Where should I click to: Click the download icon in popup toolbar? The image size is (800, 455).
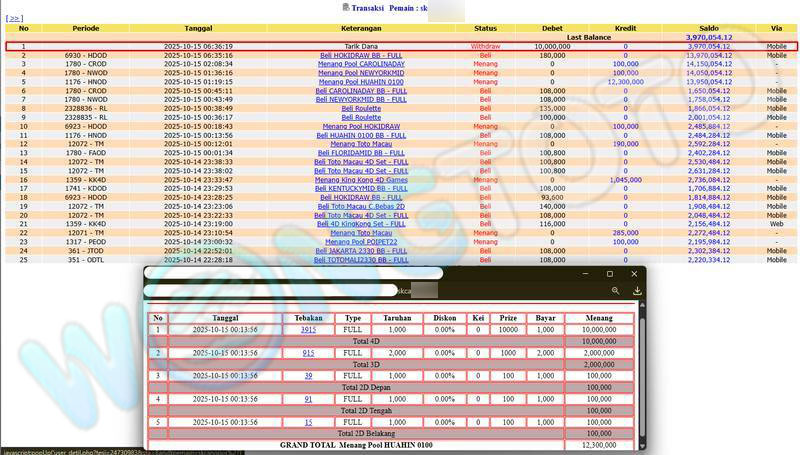[x=637, y=291]
